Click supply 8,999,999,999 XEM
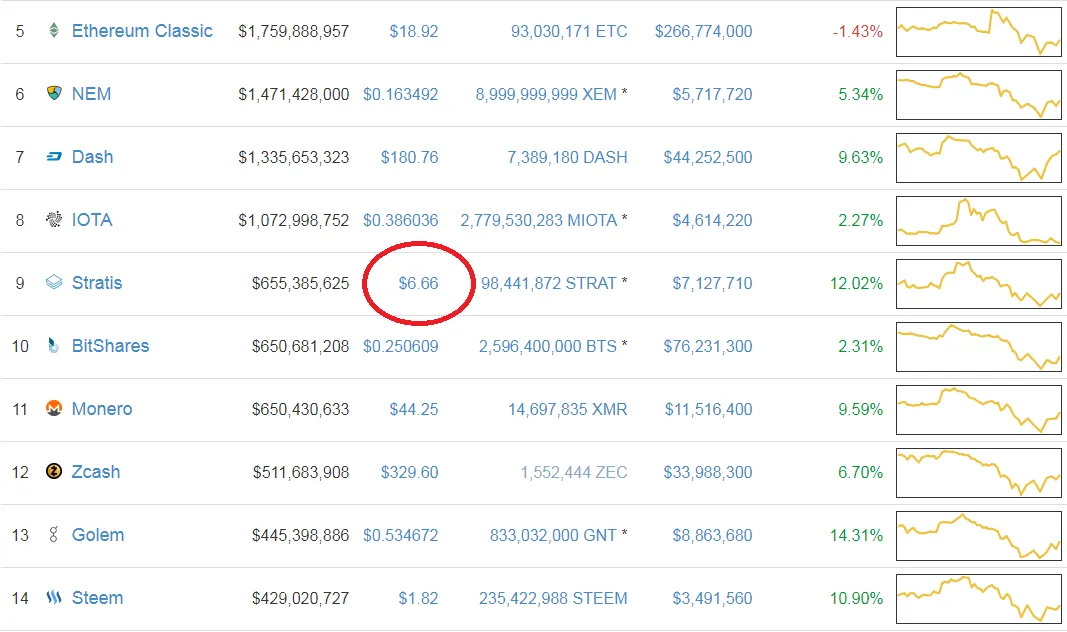The height and width of the screenshot is (632, 1067). [546, 95]
